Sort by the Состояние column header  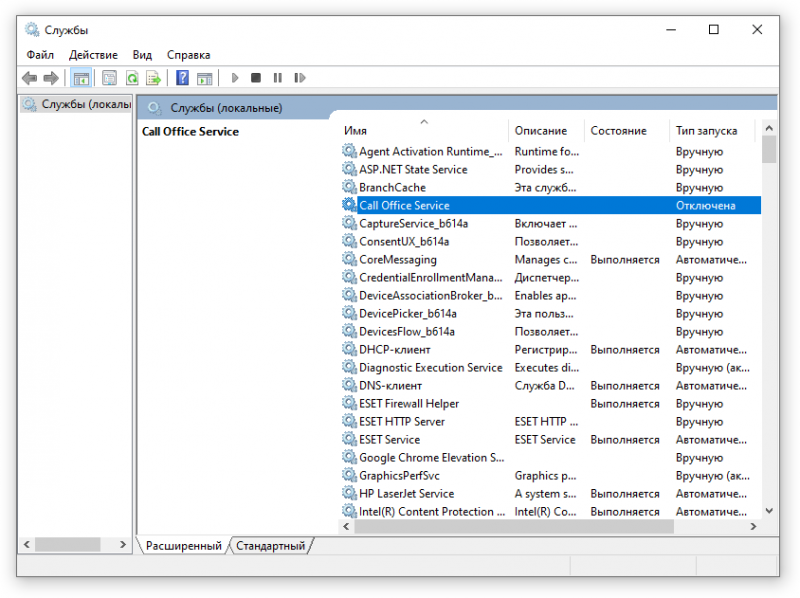pos(627,131)
